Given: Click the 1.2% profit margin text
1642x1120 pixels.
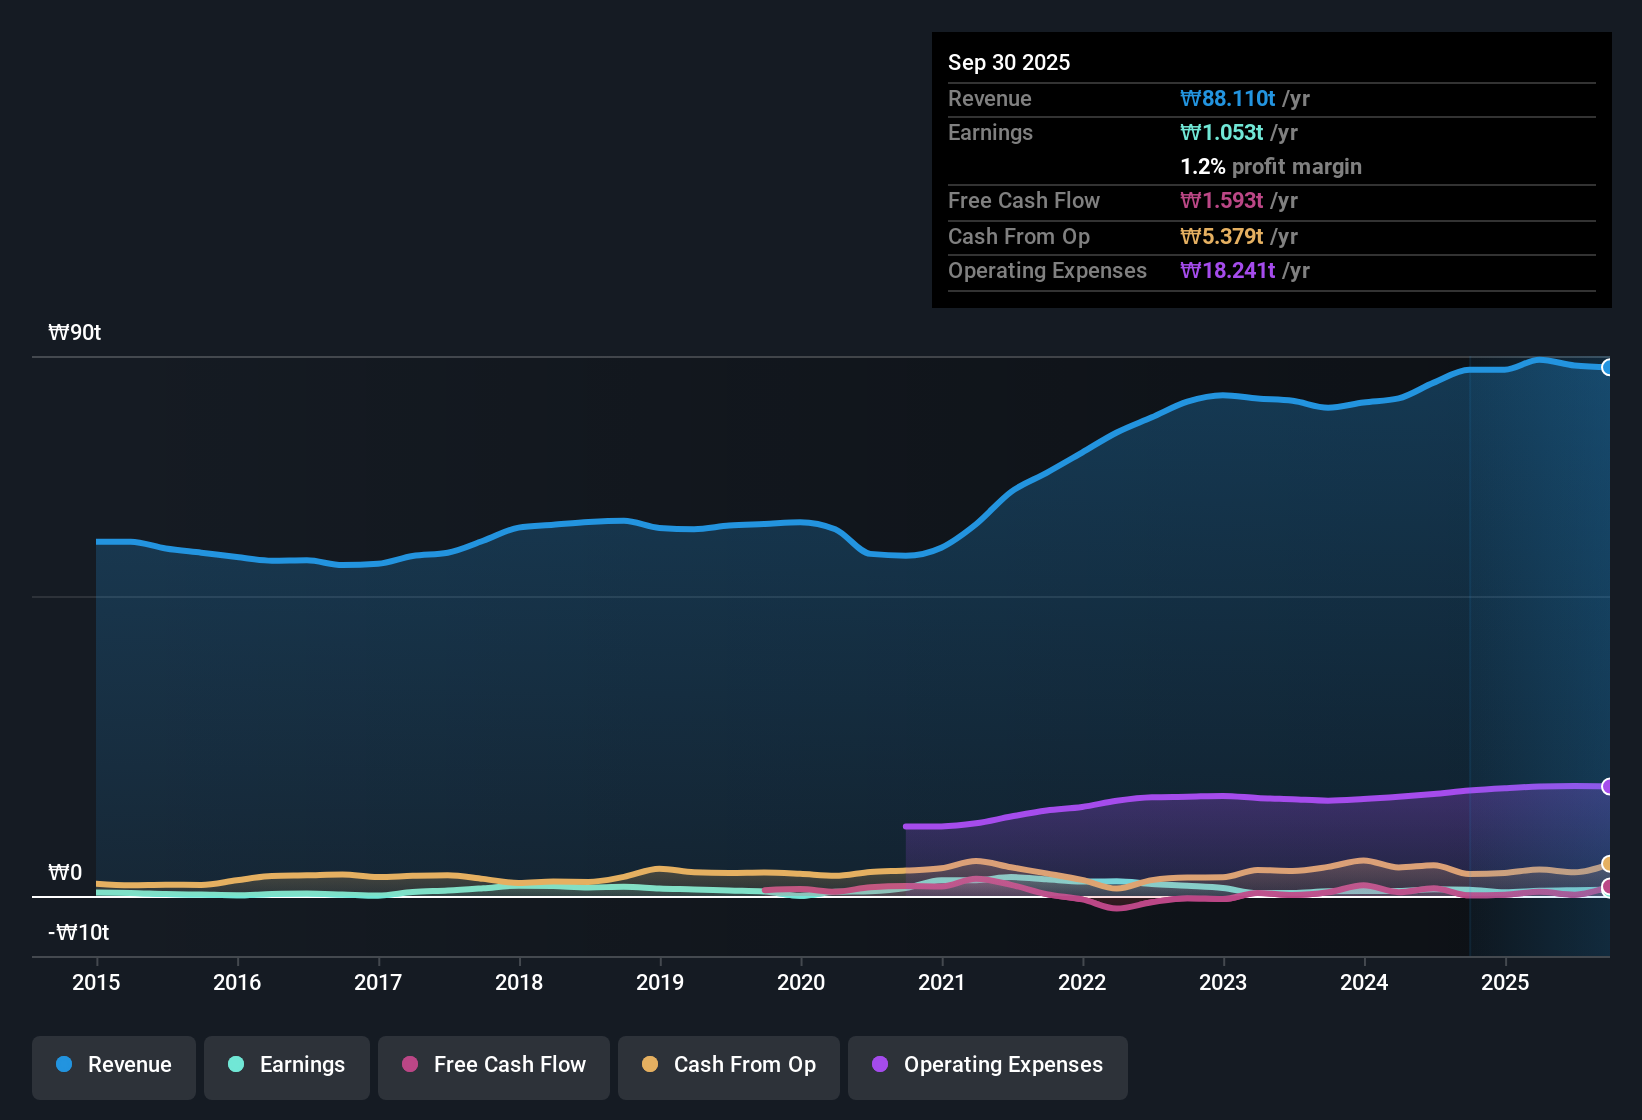Looking at the screenshot, I should (x=1271, y=166).
